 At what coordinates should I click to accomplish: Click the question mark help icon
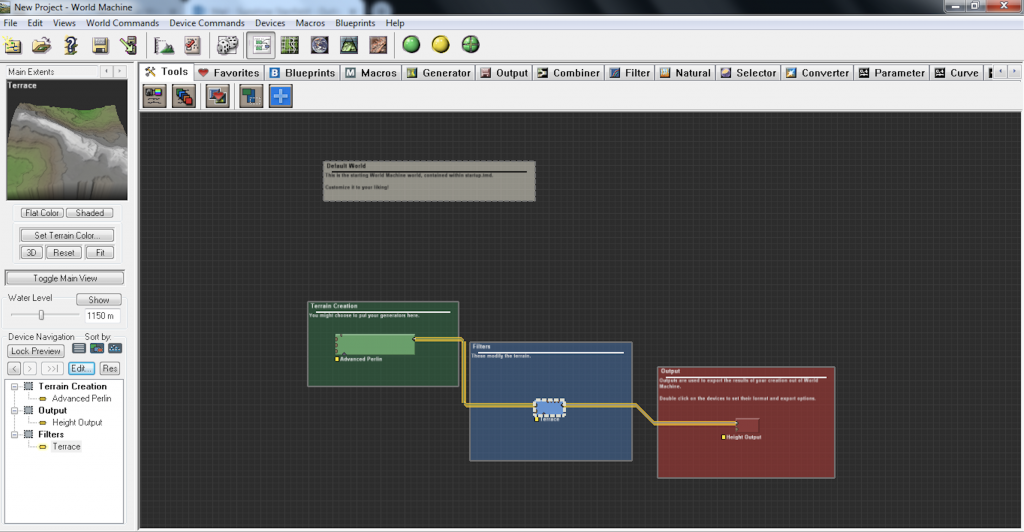tap(71, 45)
